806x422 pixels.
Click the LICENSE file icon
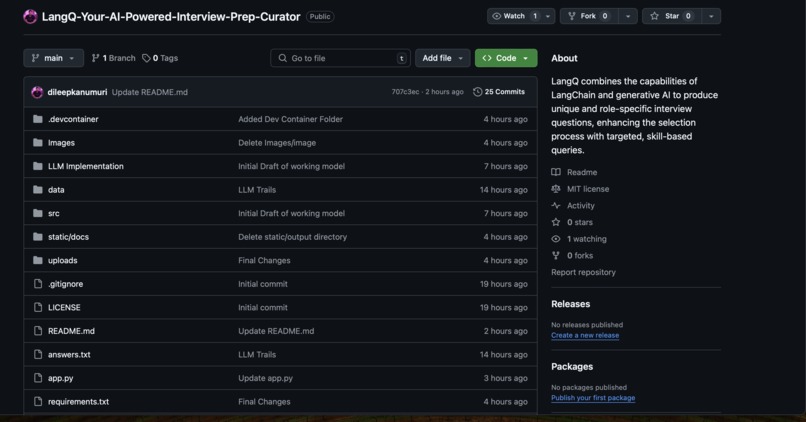click(38, 307)
